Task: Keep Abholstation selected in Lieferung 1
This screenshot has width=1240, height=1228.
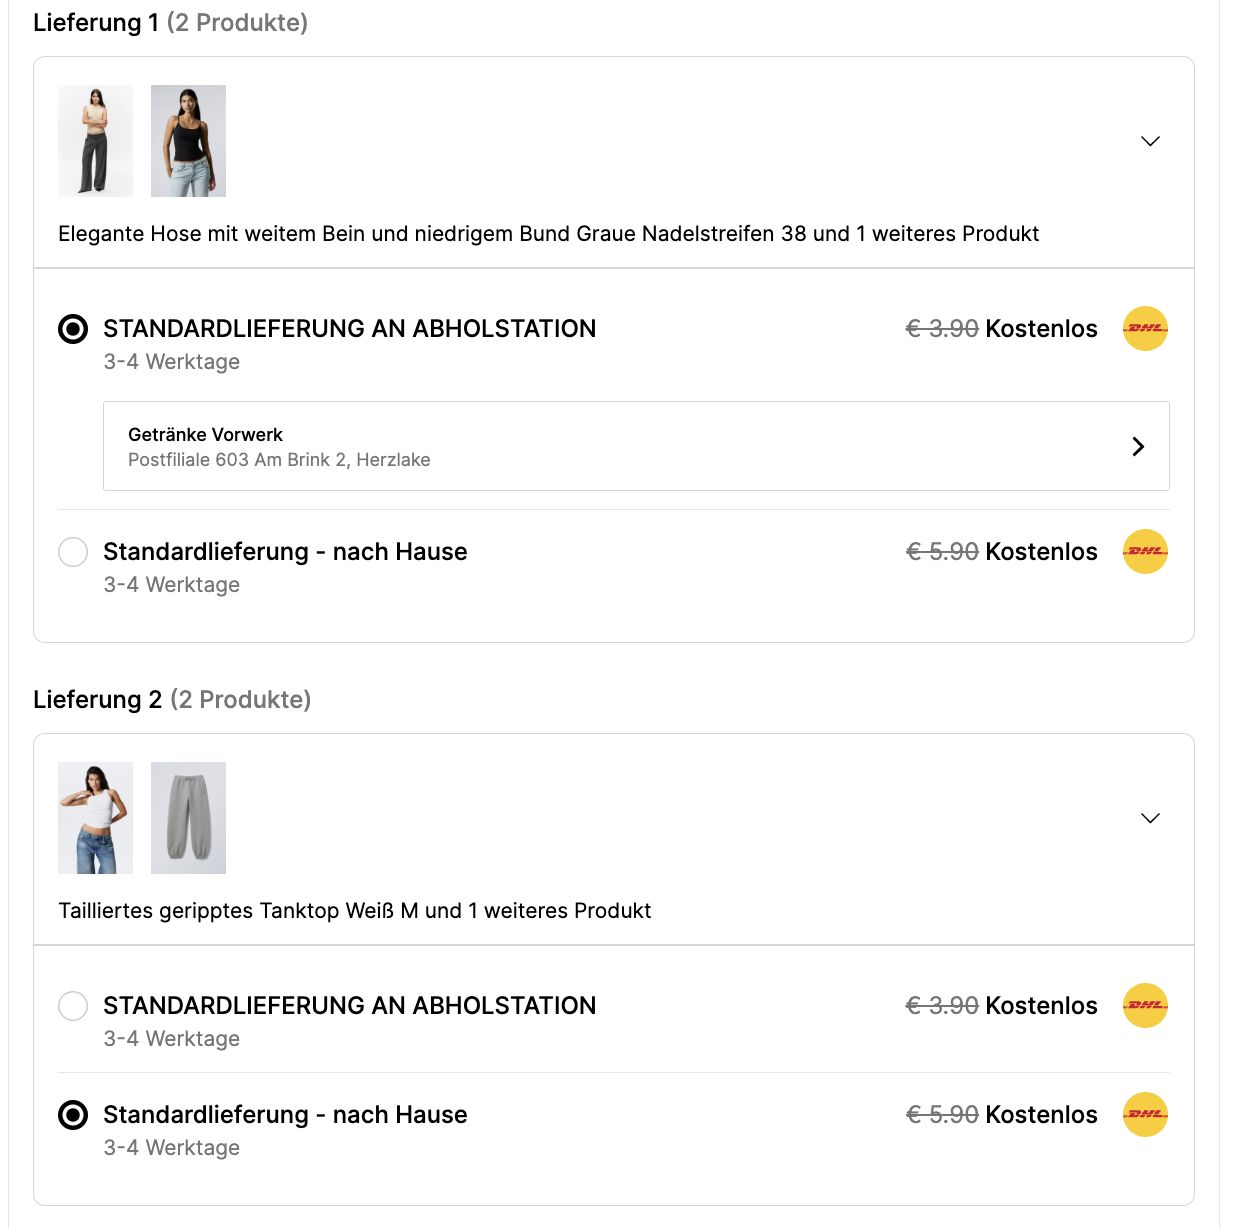Action: point(72,328)
